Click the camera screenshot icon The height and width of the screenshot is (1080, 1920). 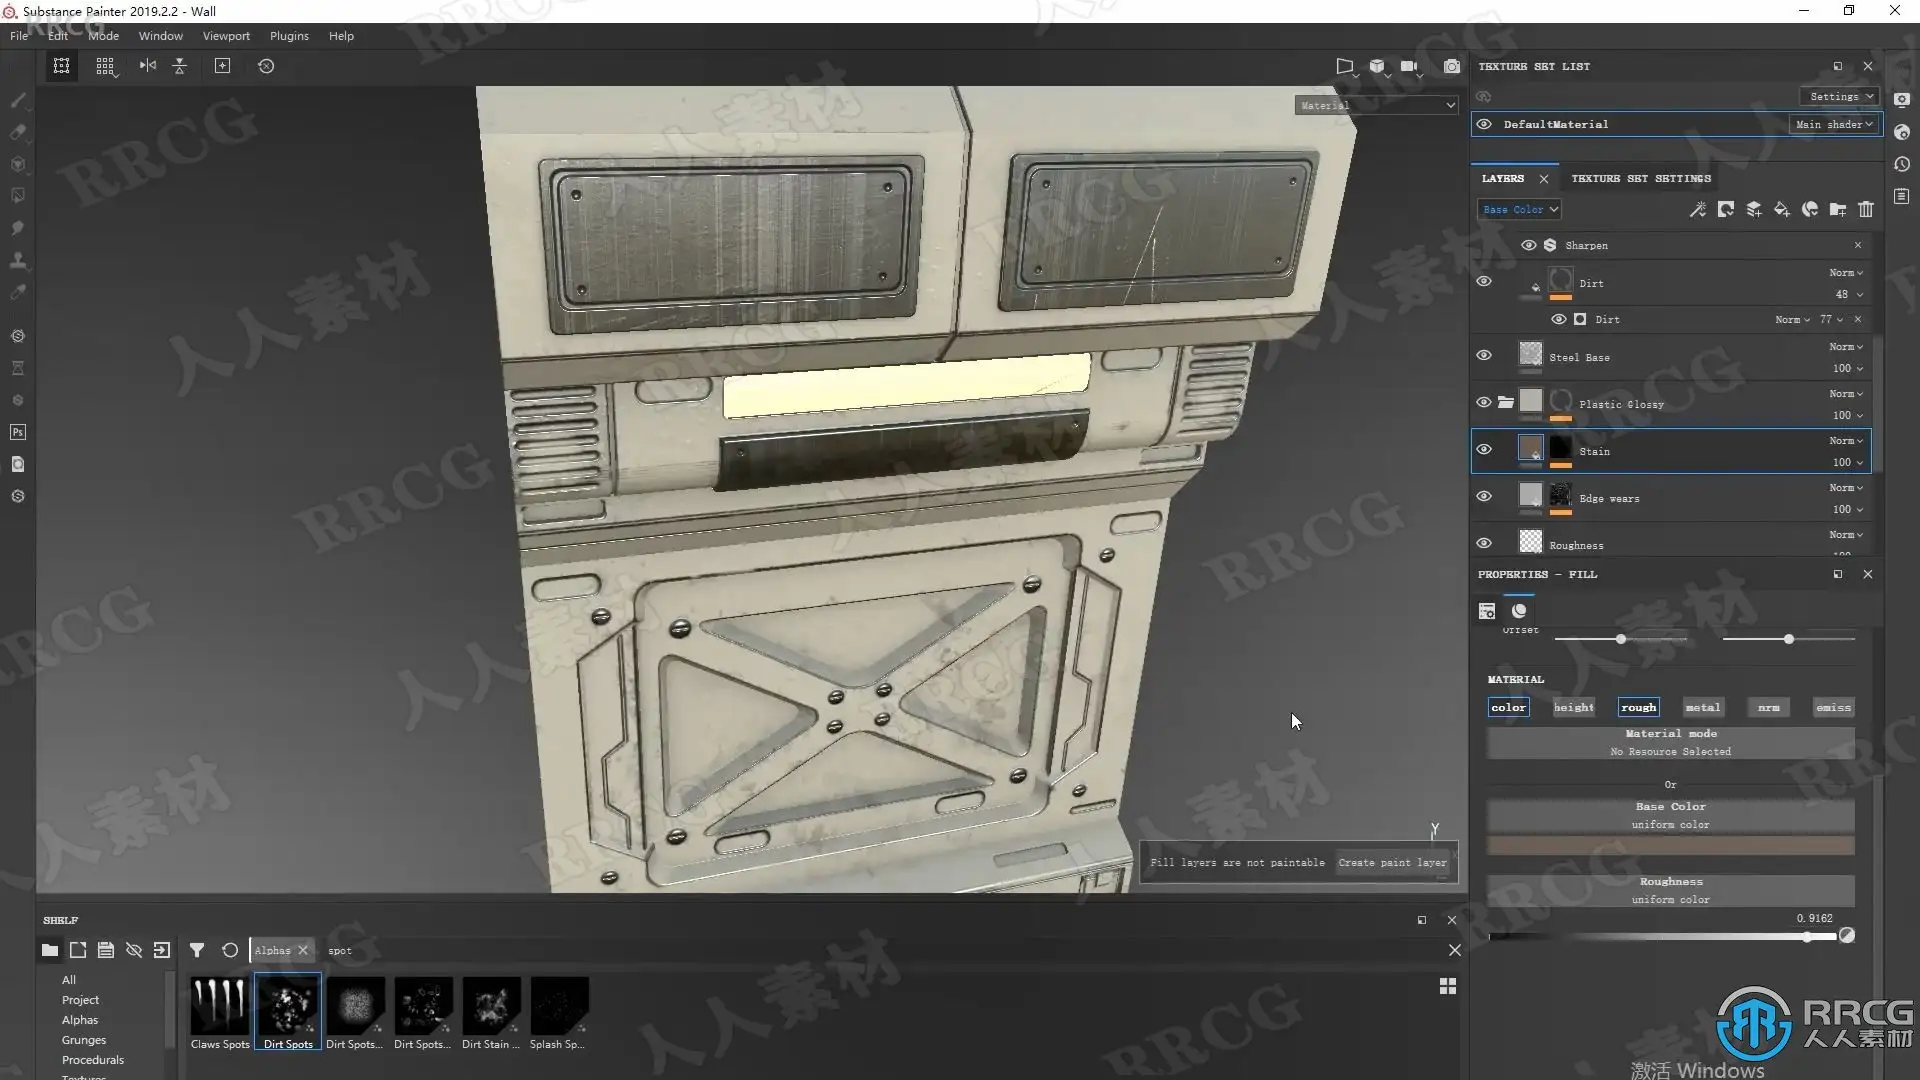click(1451, 66)
